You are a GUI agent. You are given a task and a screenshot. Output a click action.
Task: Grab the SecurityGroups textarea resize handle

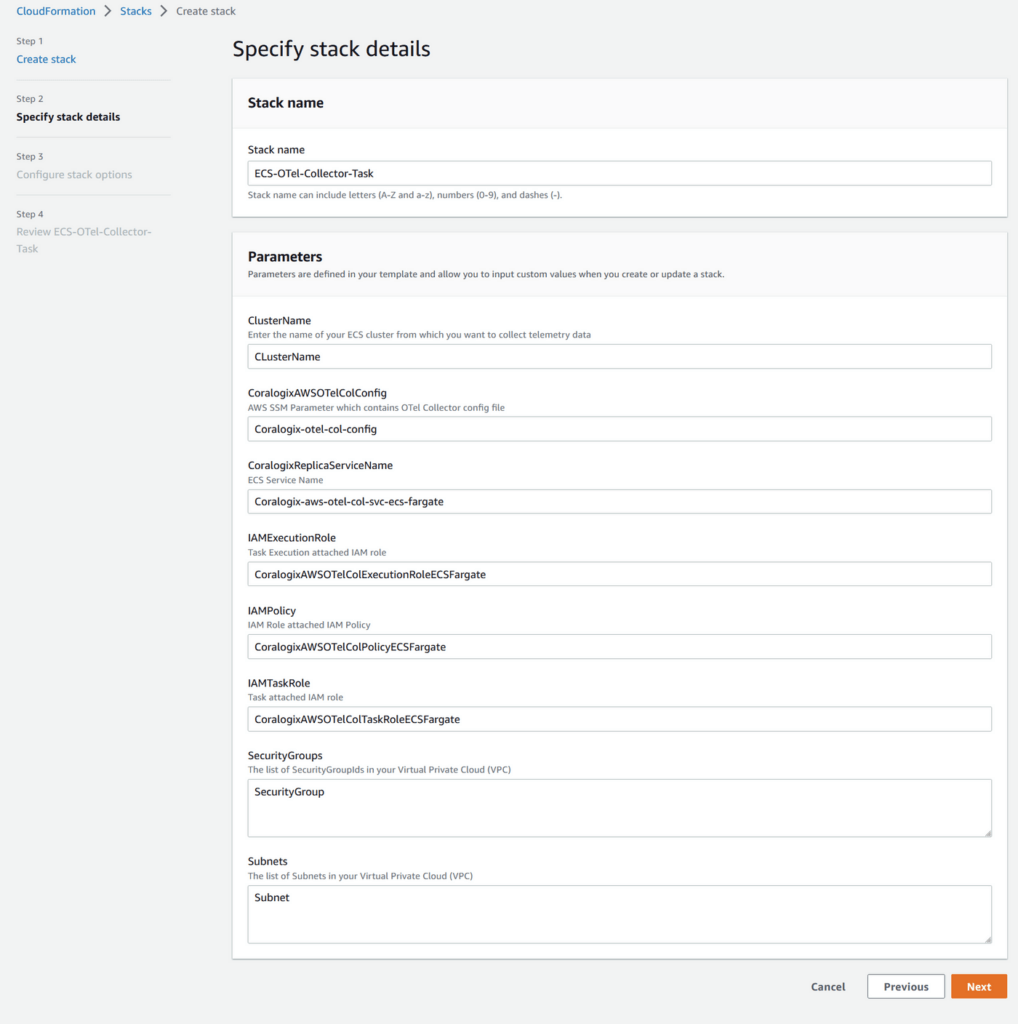pyautogui.click(x=987, y=833)
